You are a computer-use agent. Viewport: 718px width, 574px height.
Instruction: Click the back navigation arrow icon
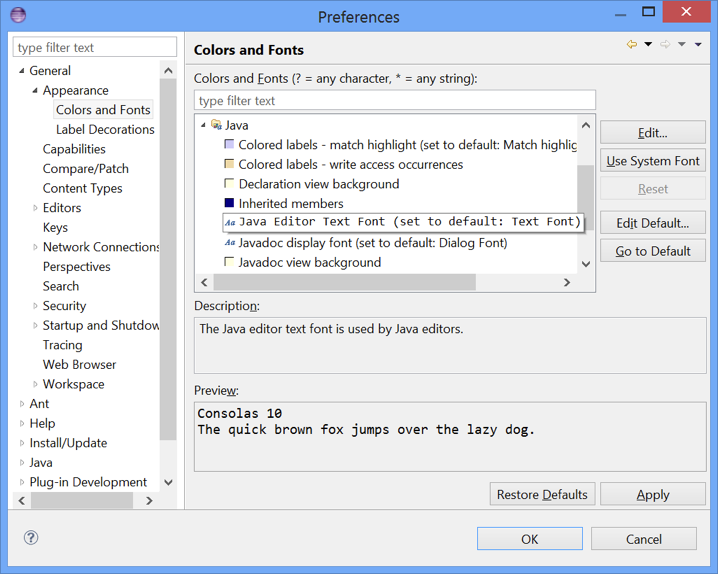point(631,45)
